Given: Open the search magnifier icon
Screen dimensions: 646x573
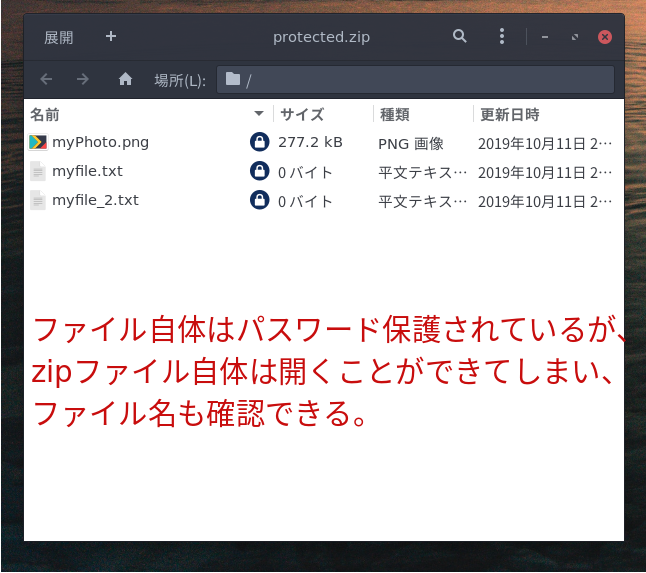Looking at the screenshot, I should pos(460,37).
